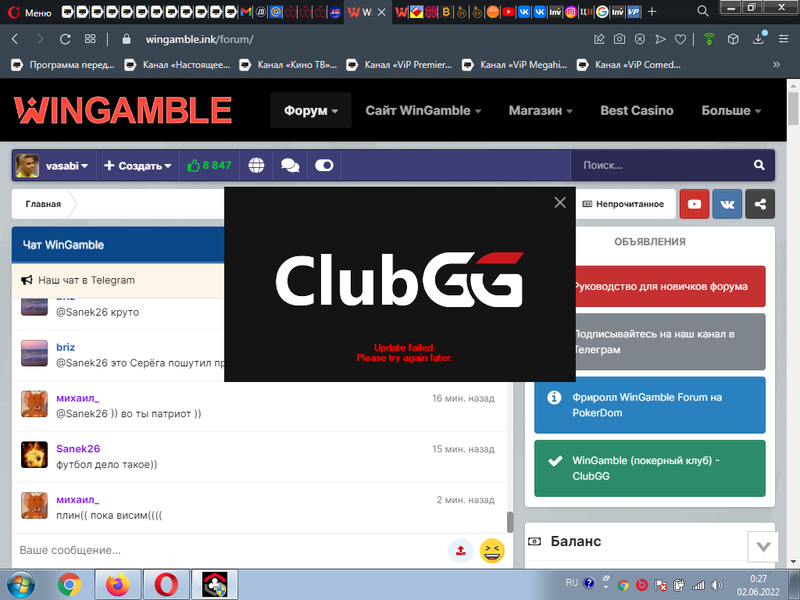This screenshot has width=800, height=600.
Task: Click the Непрочитанное button
Action: [623, 204]
